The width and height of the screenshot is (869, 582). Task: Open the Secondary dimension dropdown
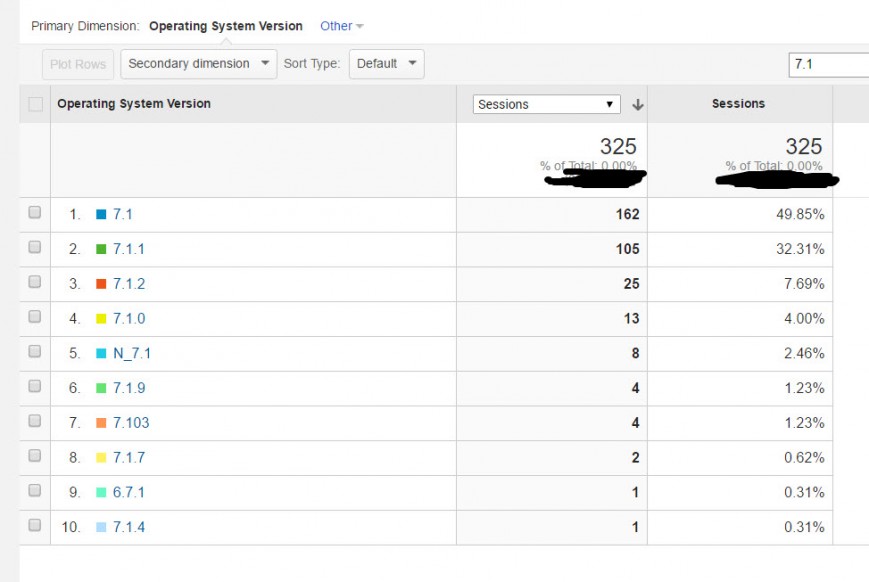pos(199,64)
